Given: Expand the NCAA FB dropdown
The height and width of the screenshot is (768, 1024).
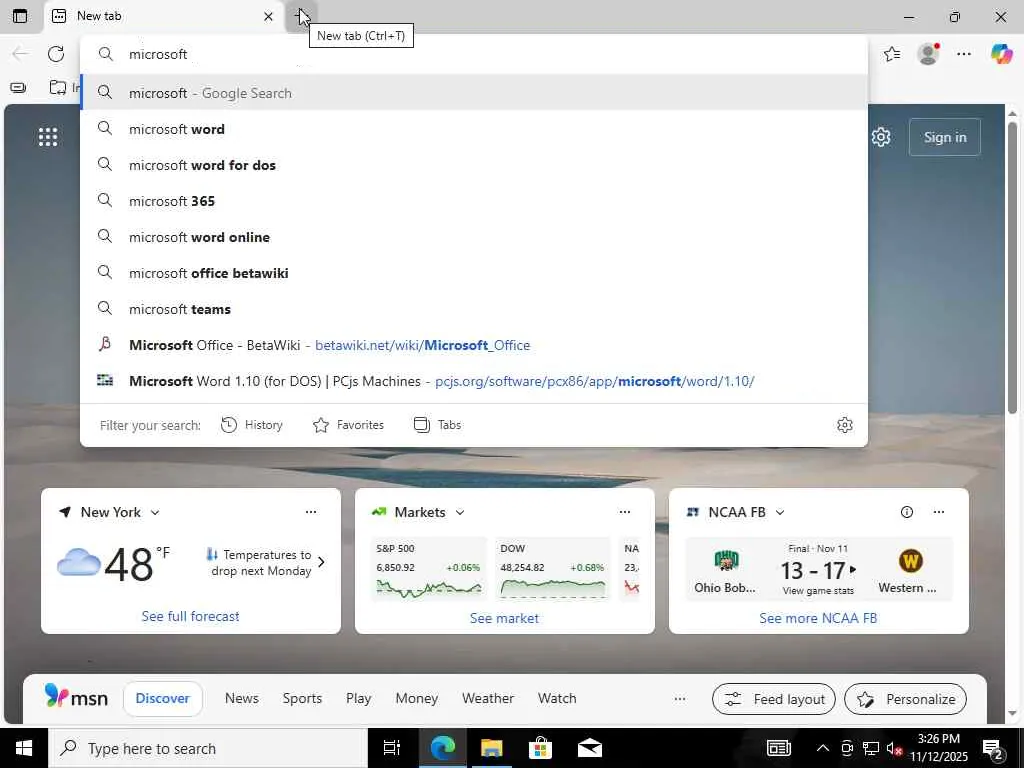Looking at the screenshot, I should coord(780,513).
